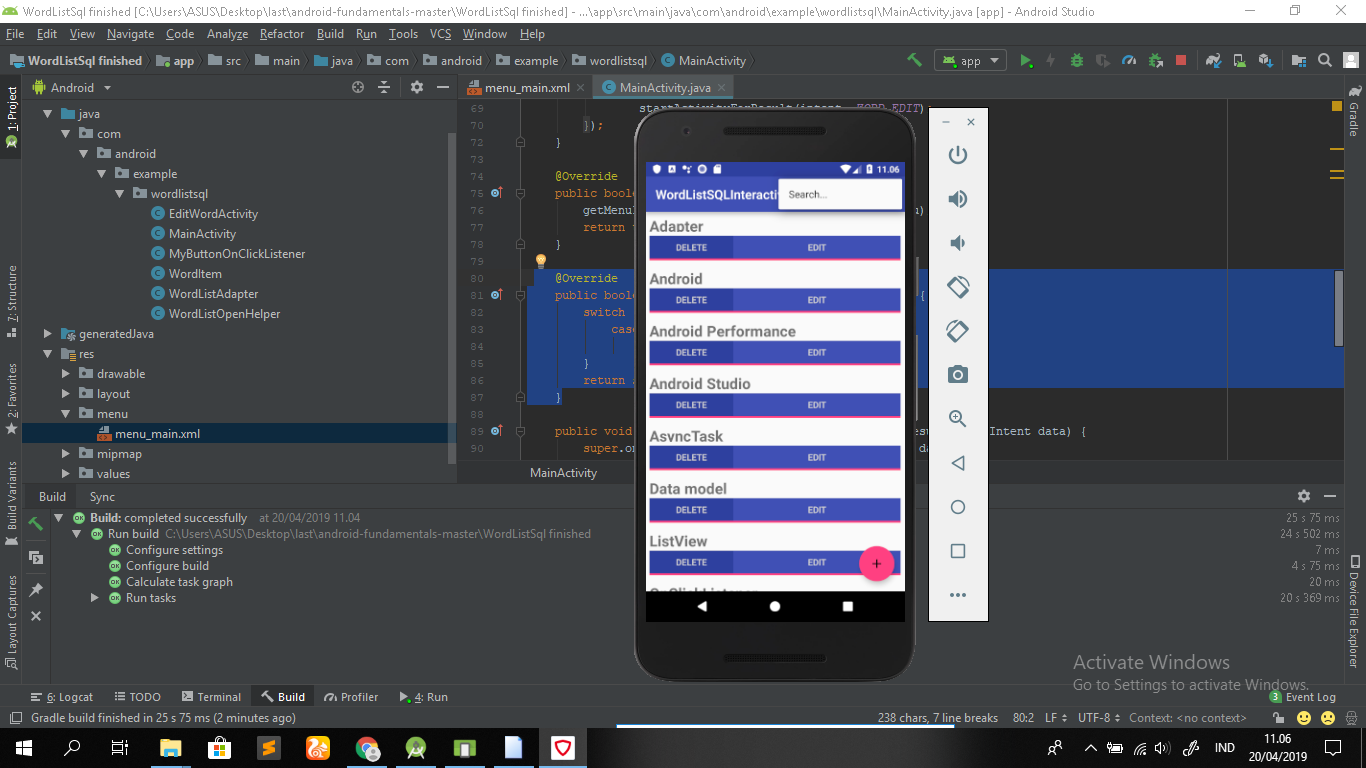Image resolution: width=1366 pixels, height=768 pixels.
Task: Stop the running app with red square
Action: 1181,60
